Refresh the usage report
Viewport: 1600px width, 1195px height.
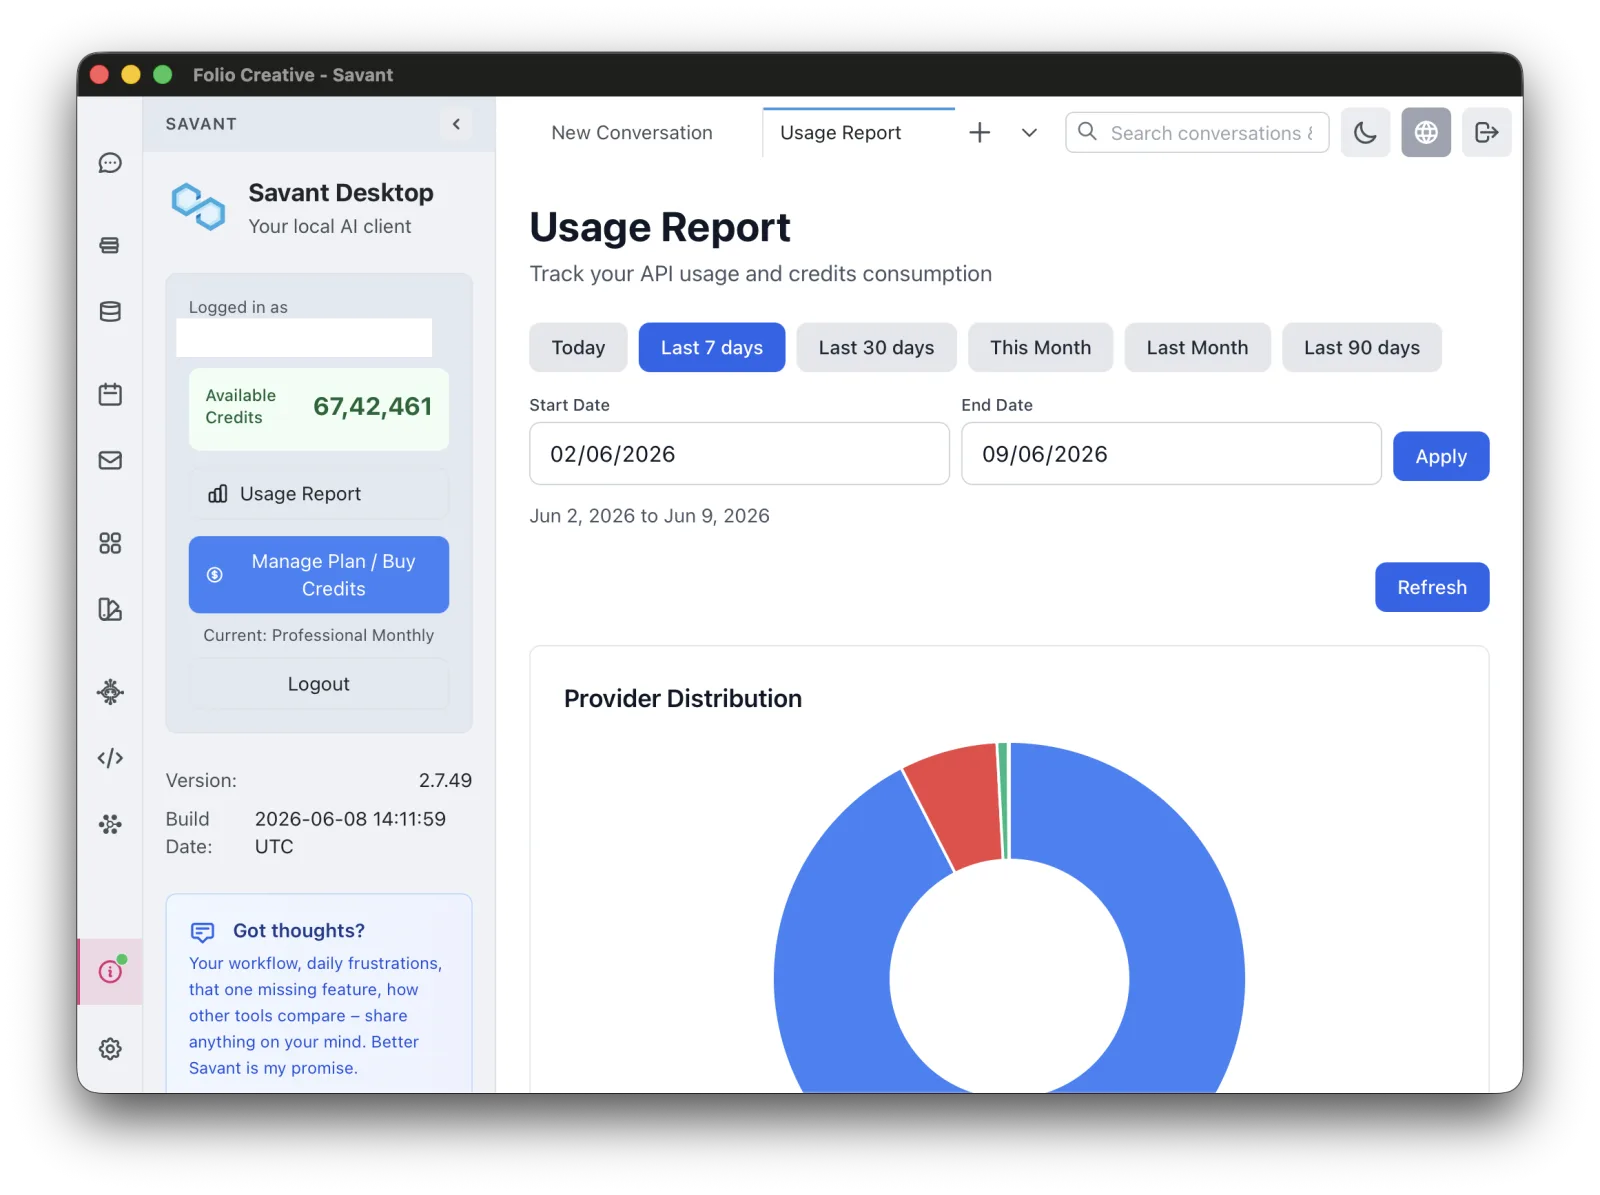click(1432, 587)
